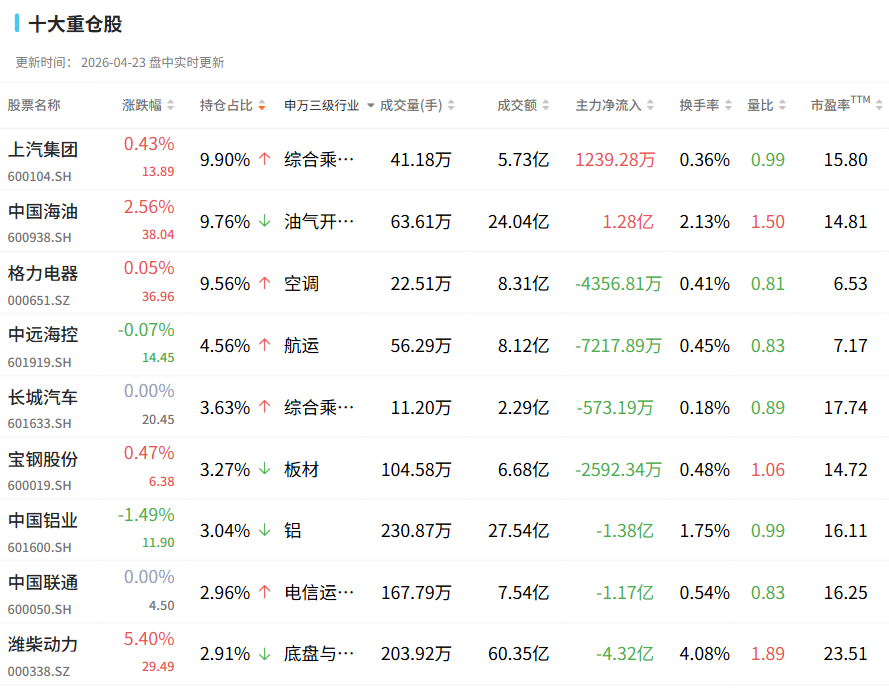
Task: Click 空调 industry cell
Action: [302, 284]
